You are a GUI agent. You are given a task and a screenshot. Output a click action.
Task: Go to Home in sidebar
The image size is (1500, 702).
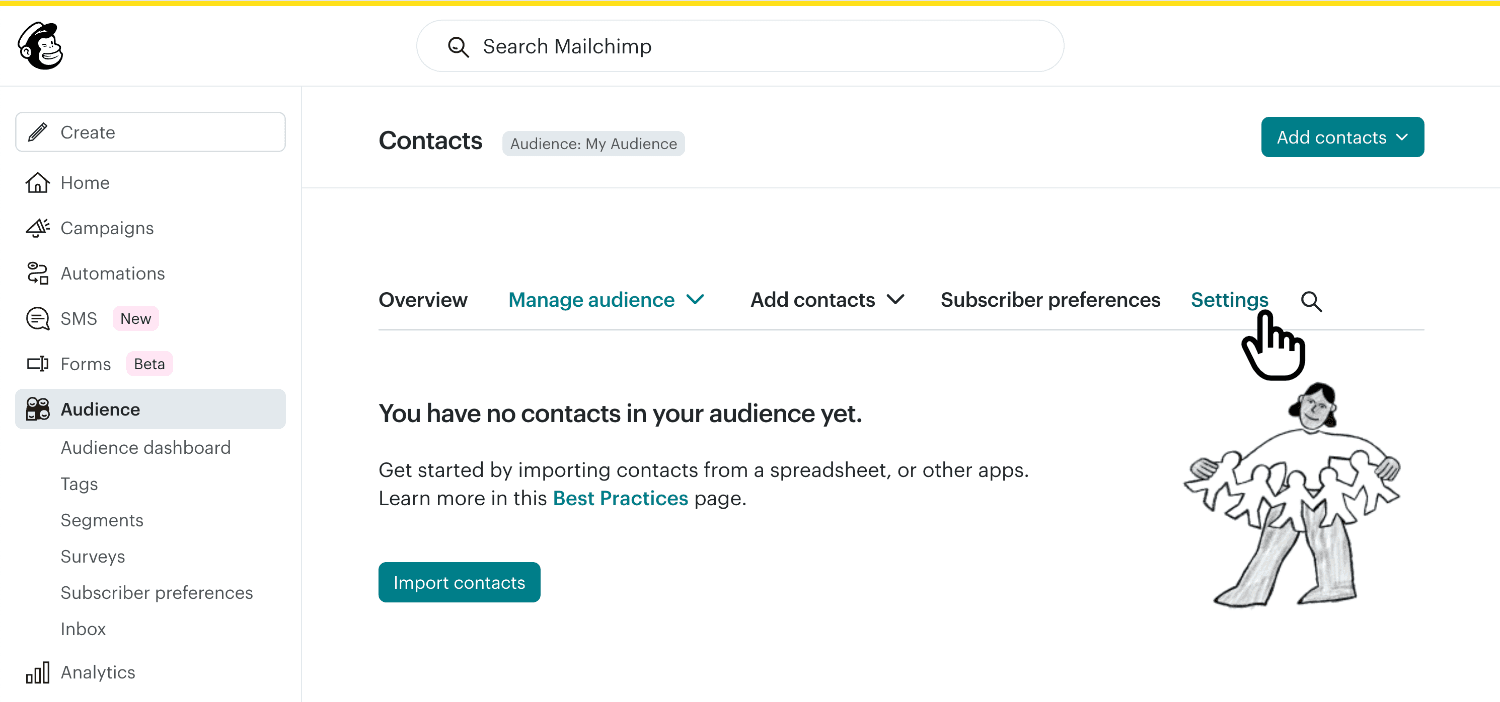tap(85, 183)
